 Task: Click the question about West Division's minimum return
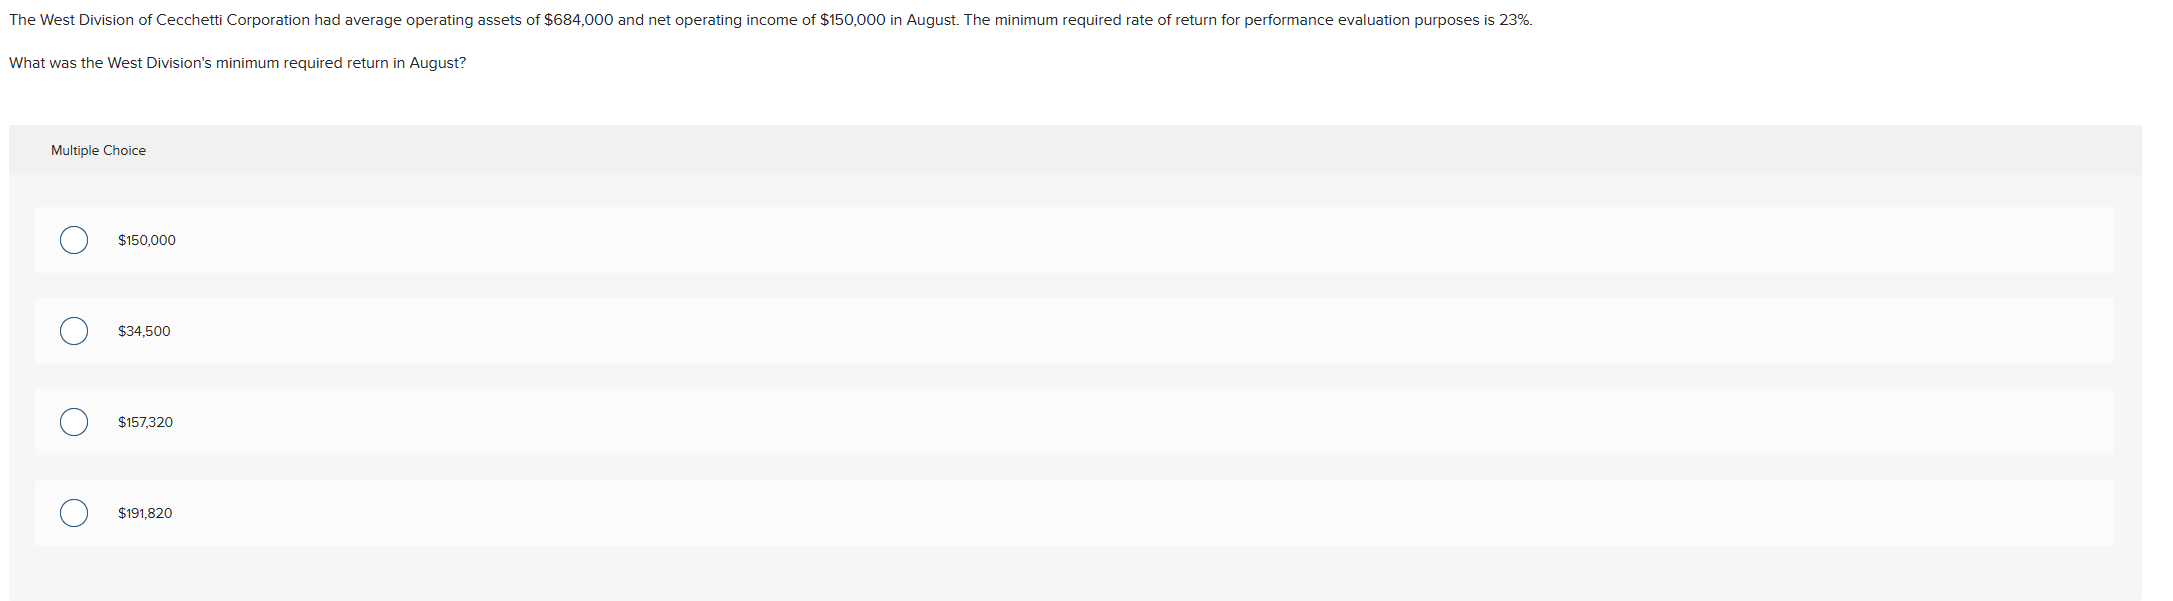(237, 63)
